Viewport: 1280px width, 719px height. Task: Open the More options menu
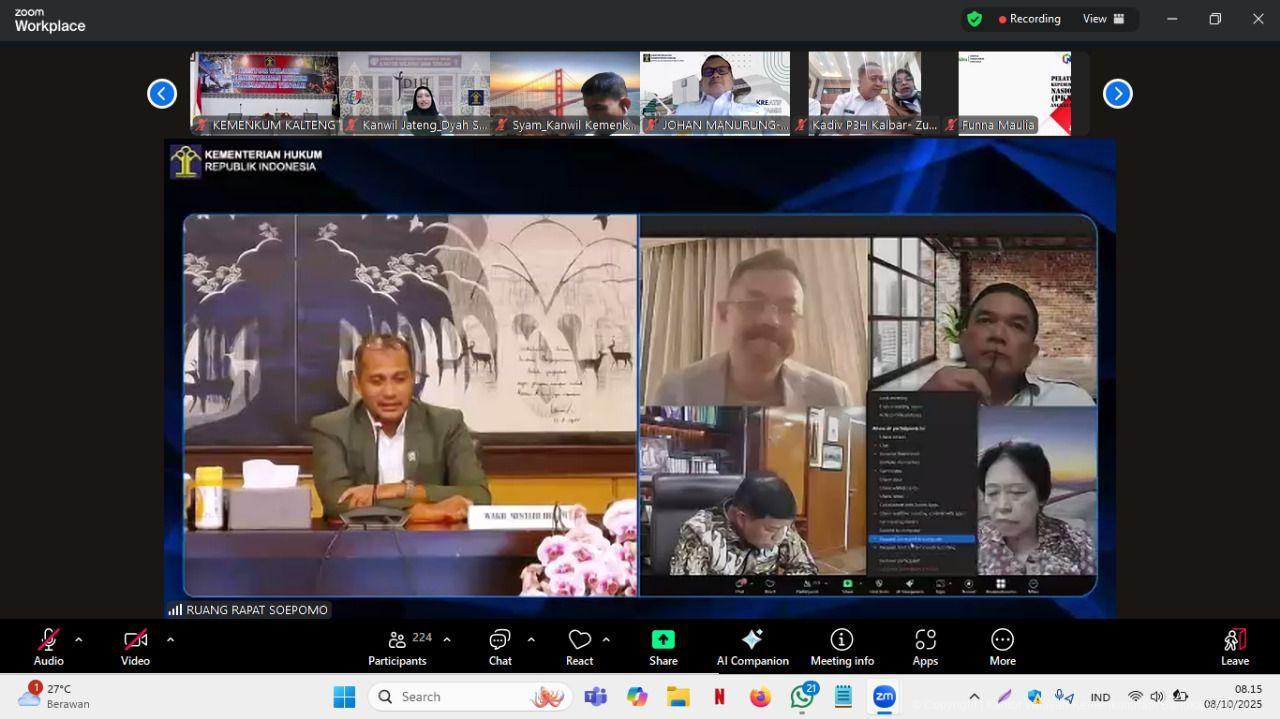[1002, 647]
